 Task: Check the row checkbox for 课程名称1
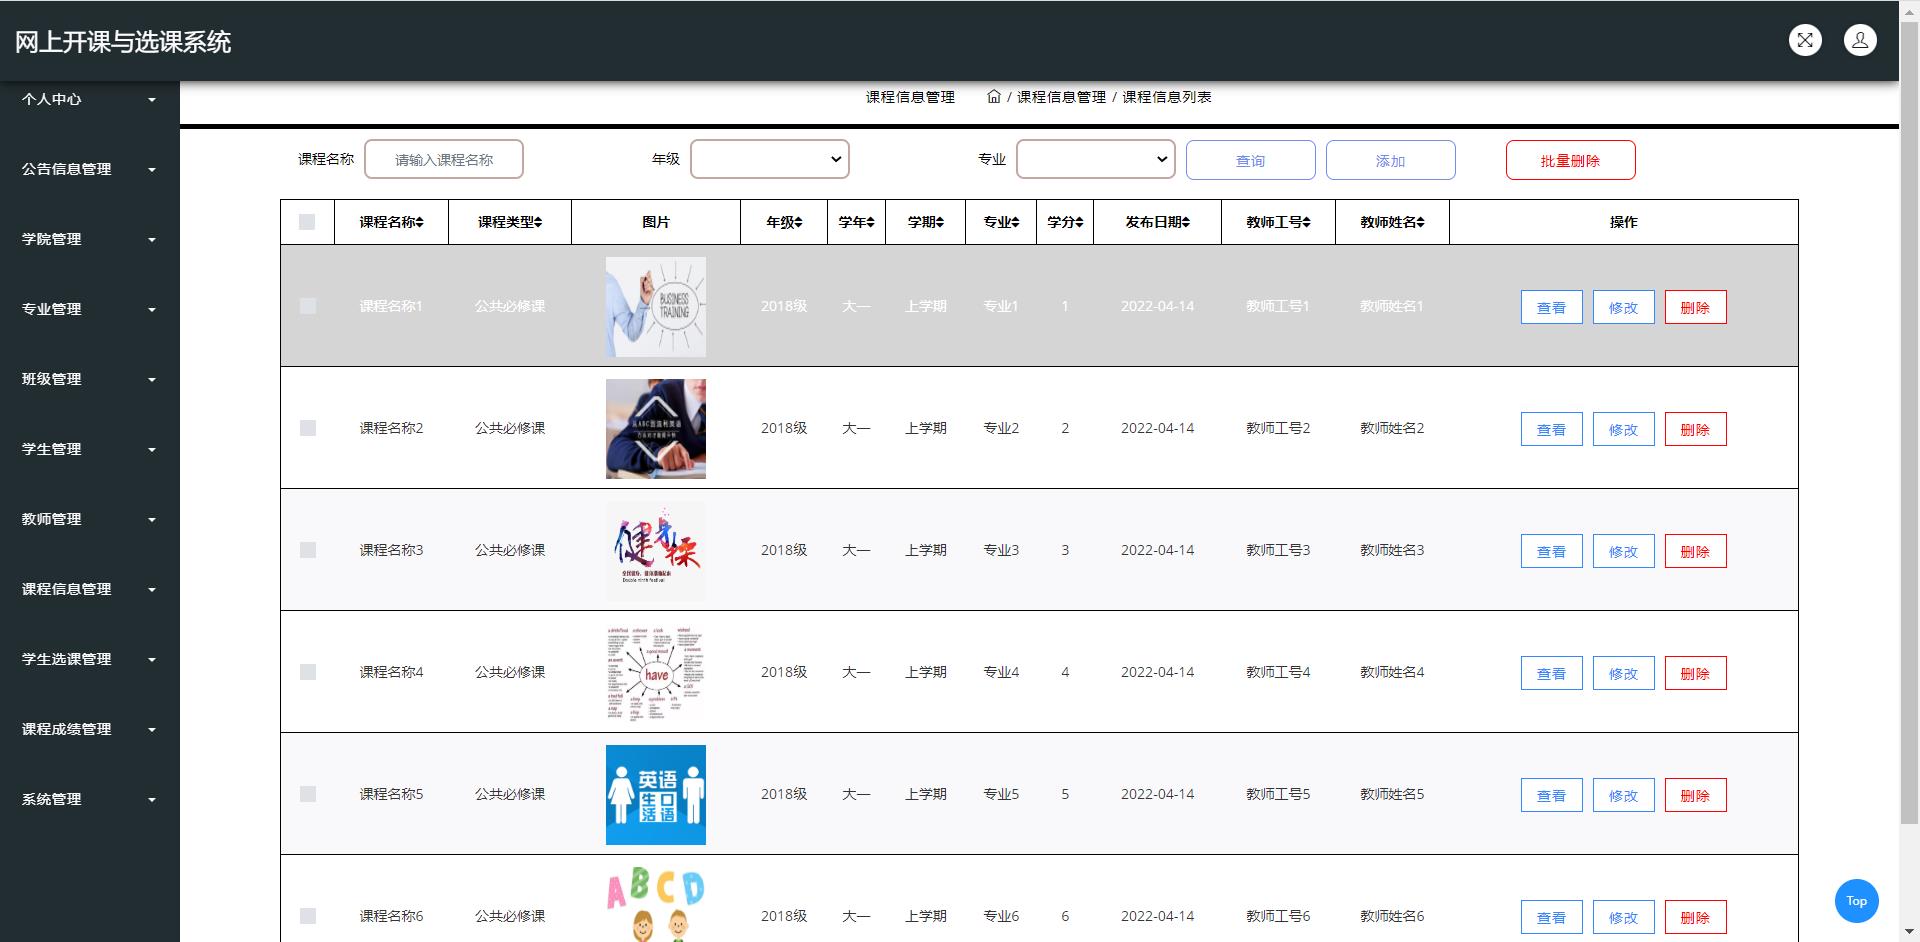pyautogui.click(x=308, y=306)
